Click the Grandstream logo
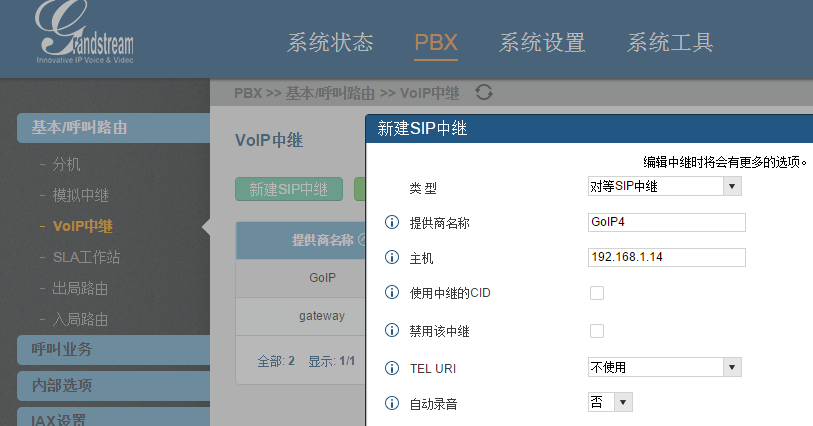Viewport: 813px width, 426px height. click(84, 32)
